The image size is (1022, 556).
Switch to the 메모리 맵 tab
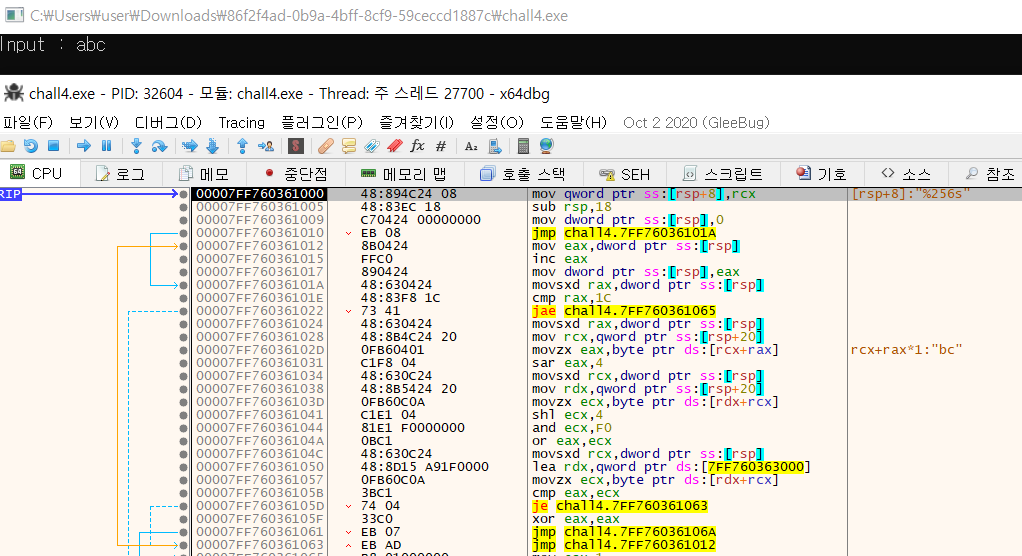click(x=404, y=174)
